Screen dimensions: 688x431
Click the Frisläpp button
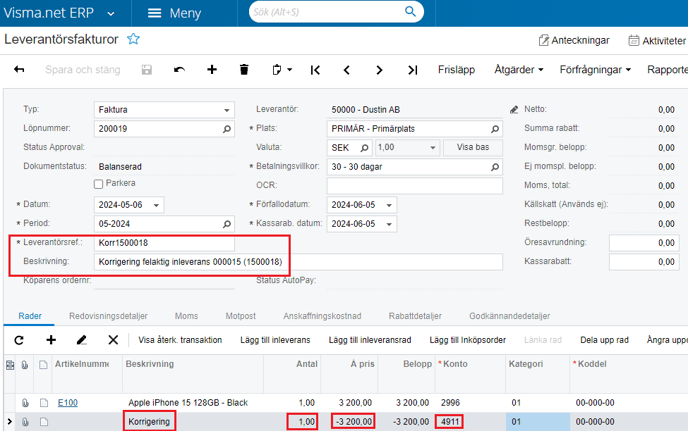(456, 69)
